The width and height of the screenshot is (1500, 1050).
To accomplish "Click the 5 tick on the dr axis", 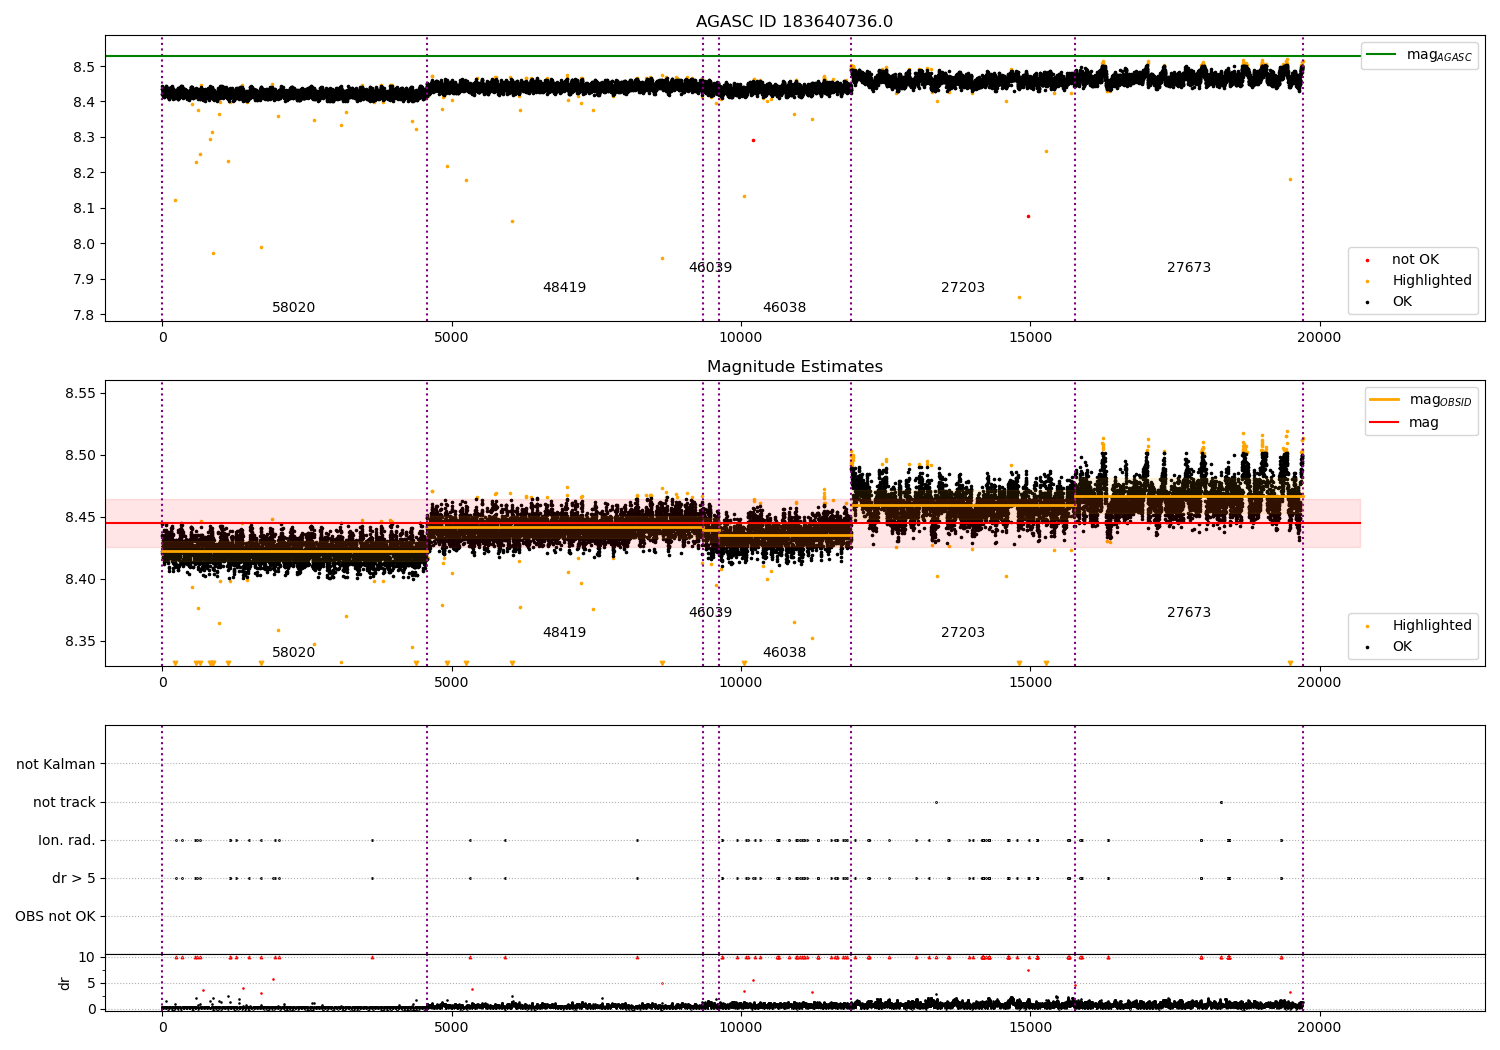I will 91,984.
